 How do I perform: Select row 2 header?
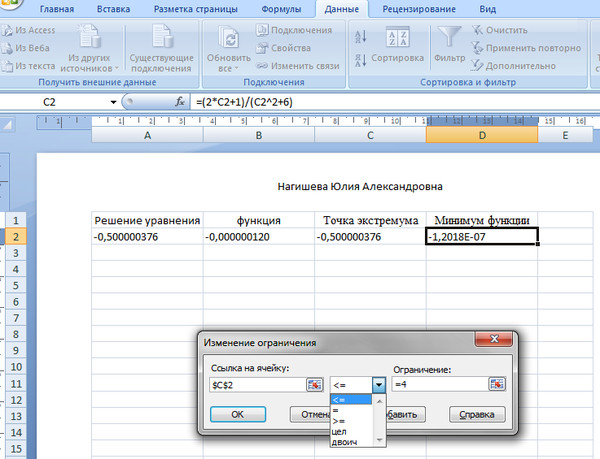point(16,237)
